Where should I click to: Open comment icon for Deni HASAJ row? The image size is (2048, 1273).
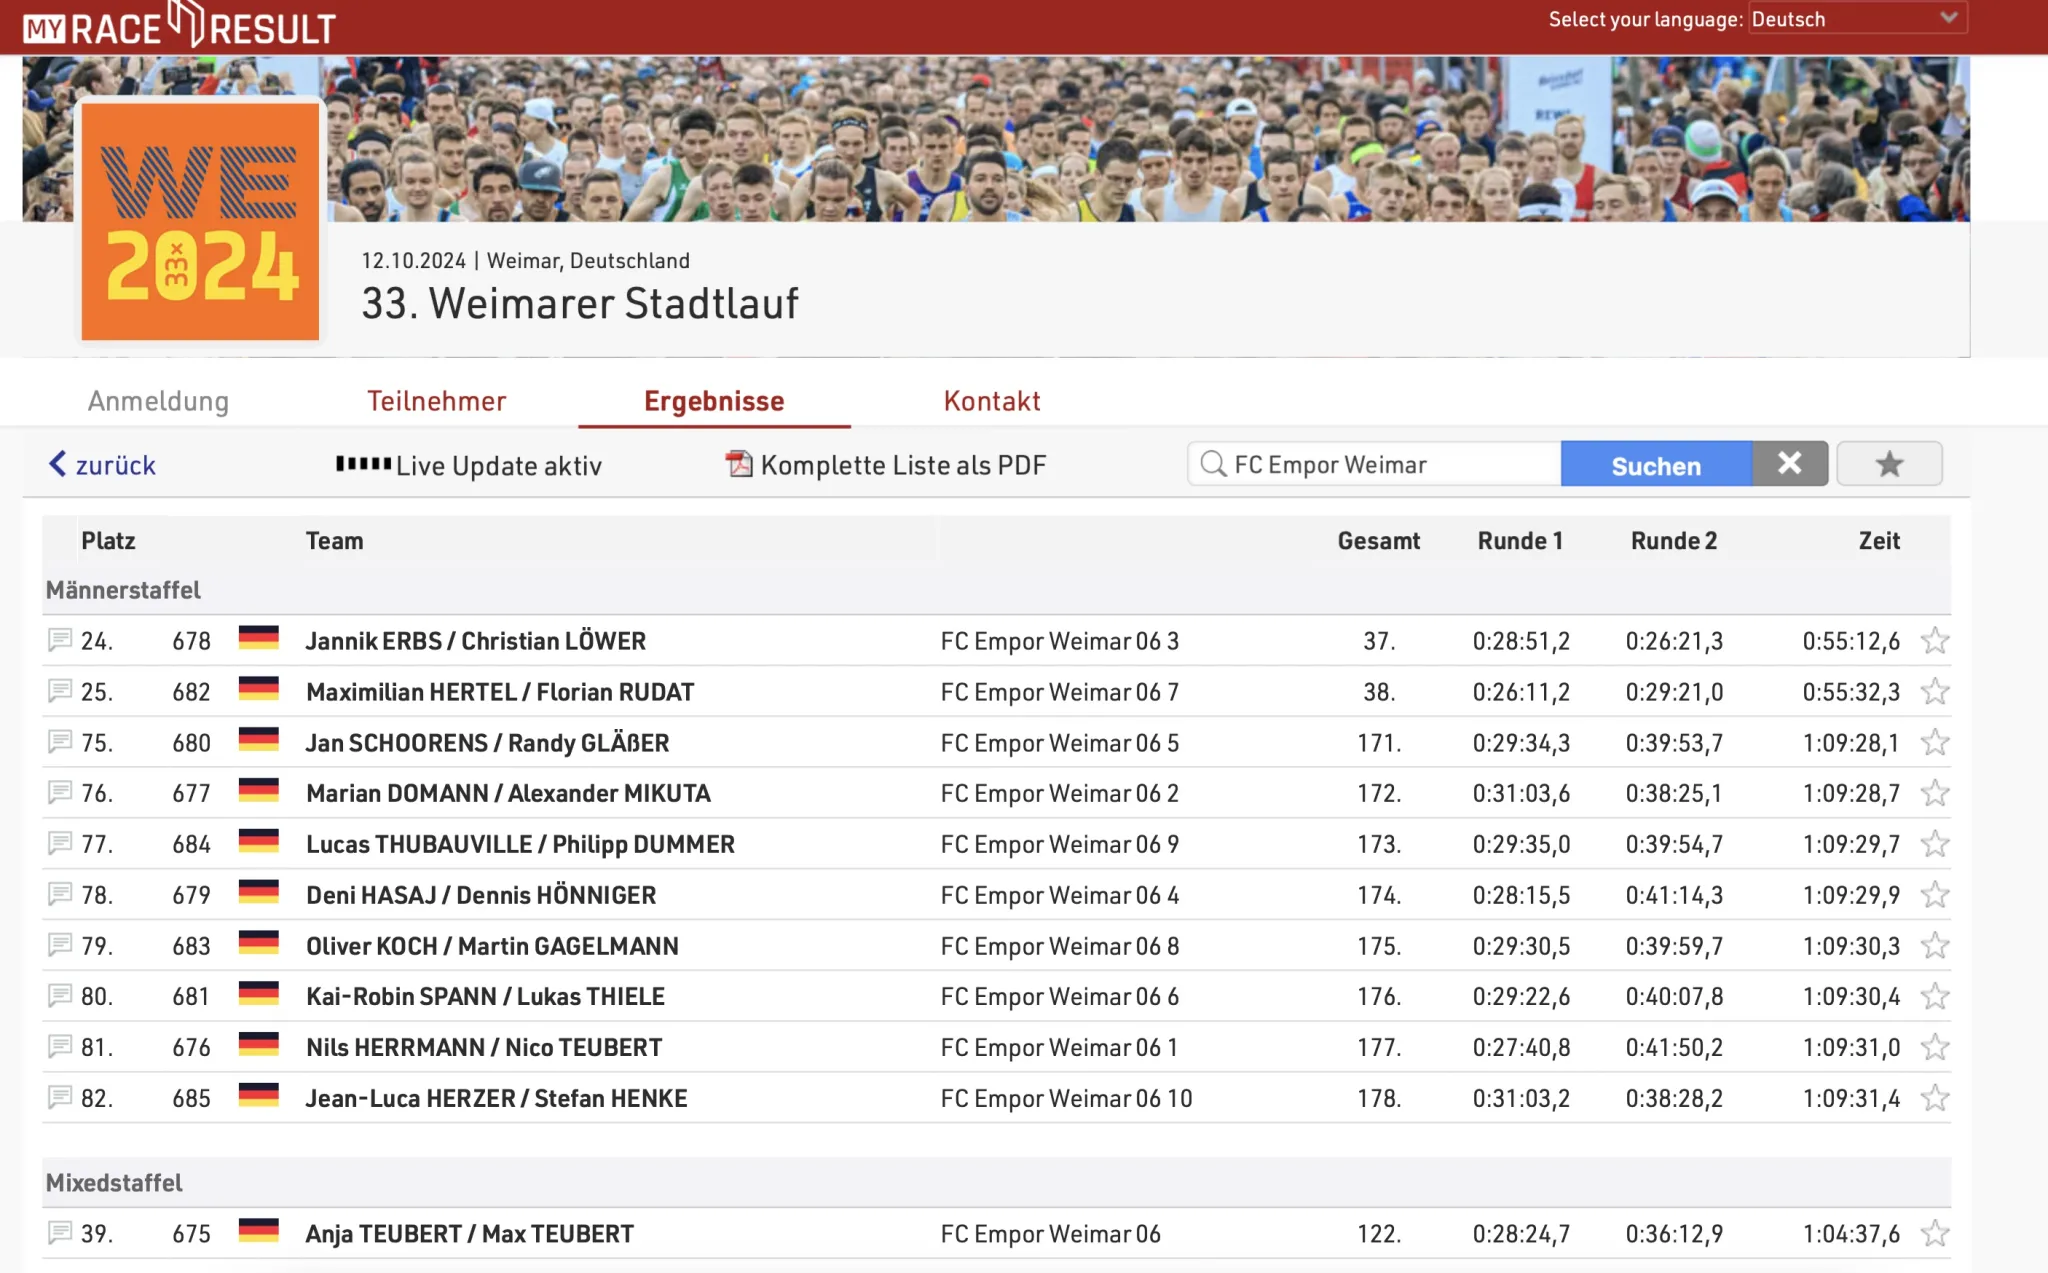click(x=59, y=893)
